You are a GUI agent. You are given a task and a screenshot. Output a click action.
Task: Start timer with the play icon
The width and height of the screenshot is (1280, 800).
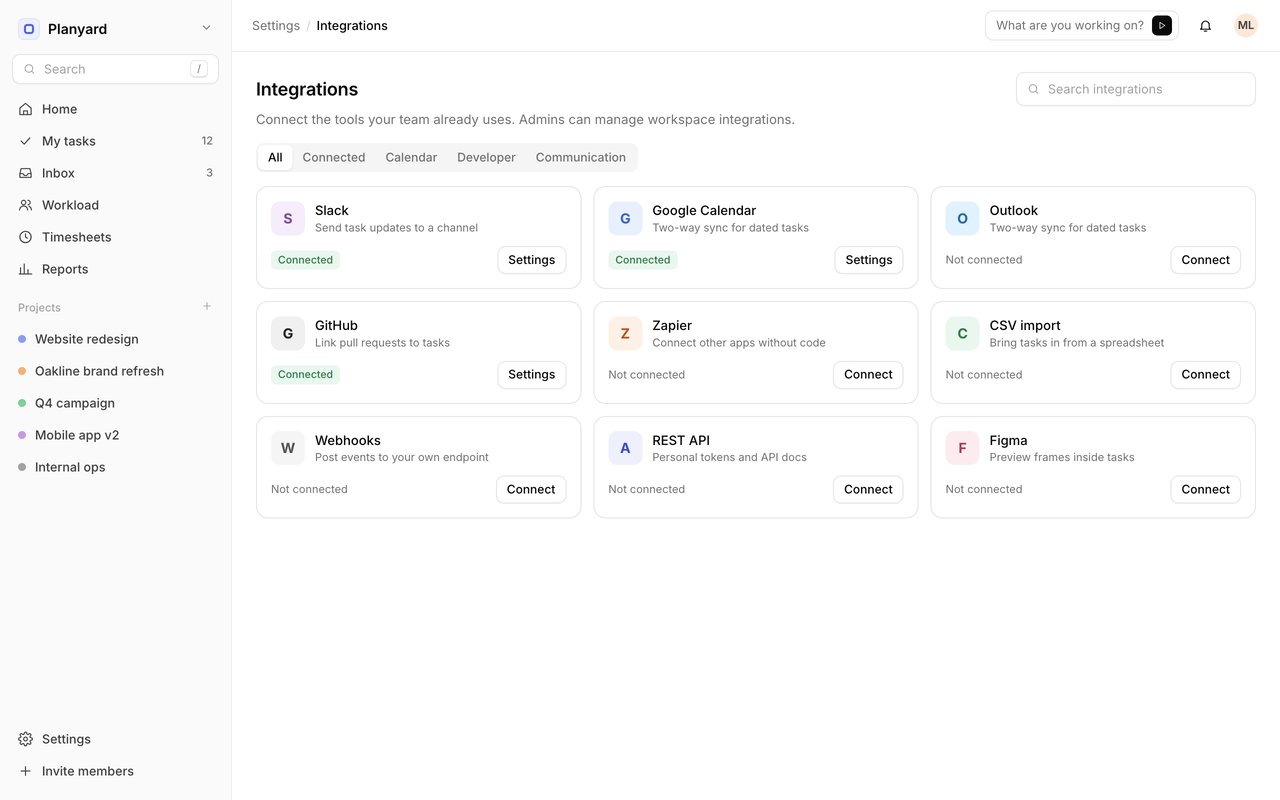tap(1162, 26)
